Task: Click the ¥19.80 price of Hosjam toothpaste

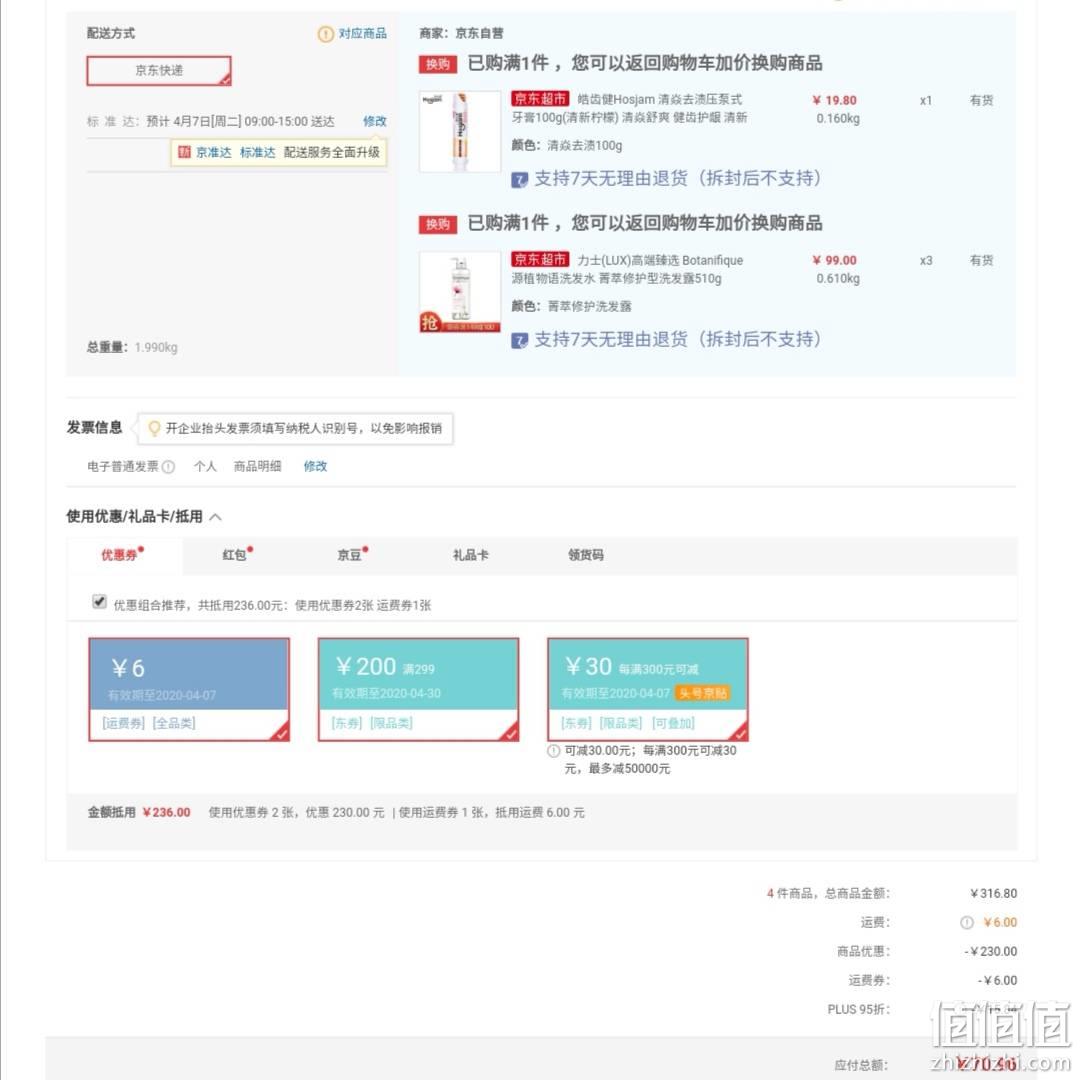Action: point(835,101)
